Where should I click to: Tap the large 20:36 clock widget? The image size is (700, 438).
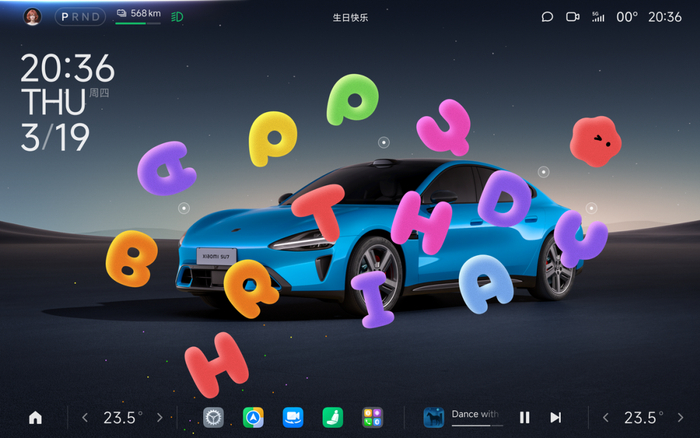click(67, 68)
